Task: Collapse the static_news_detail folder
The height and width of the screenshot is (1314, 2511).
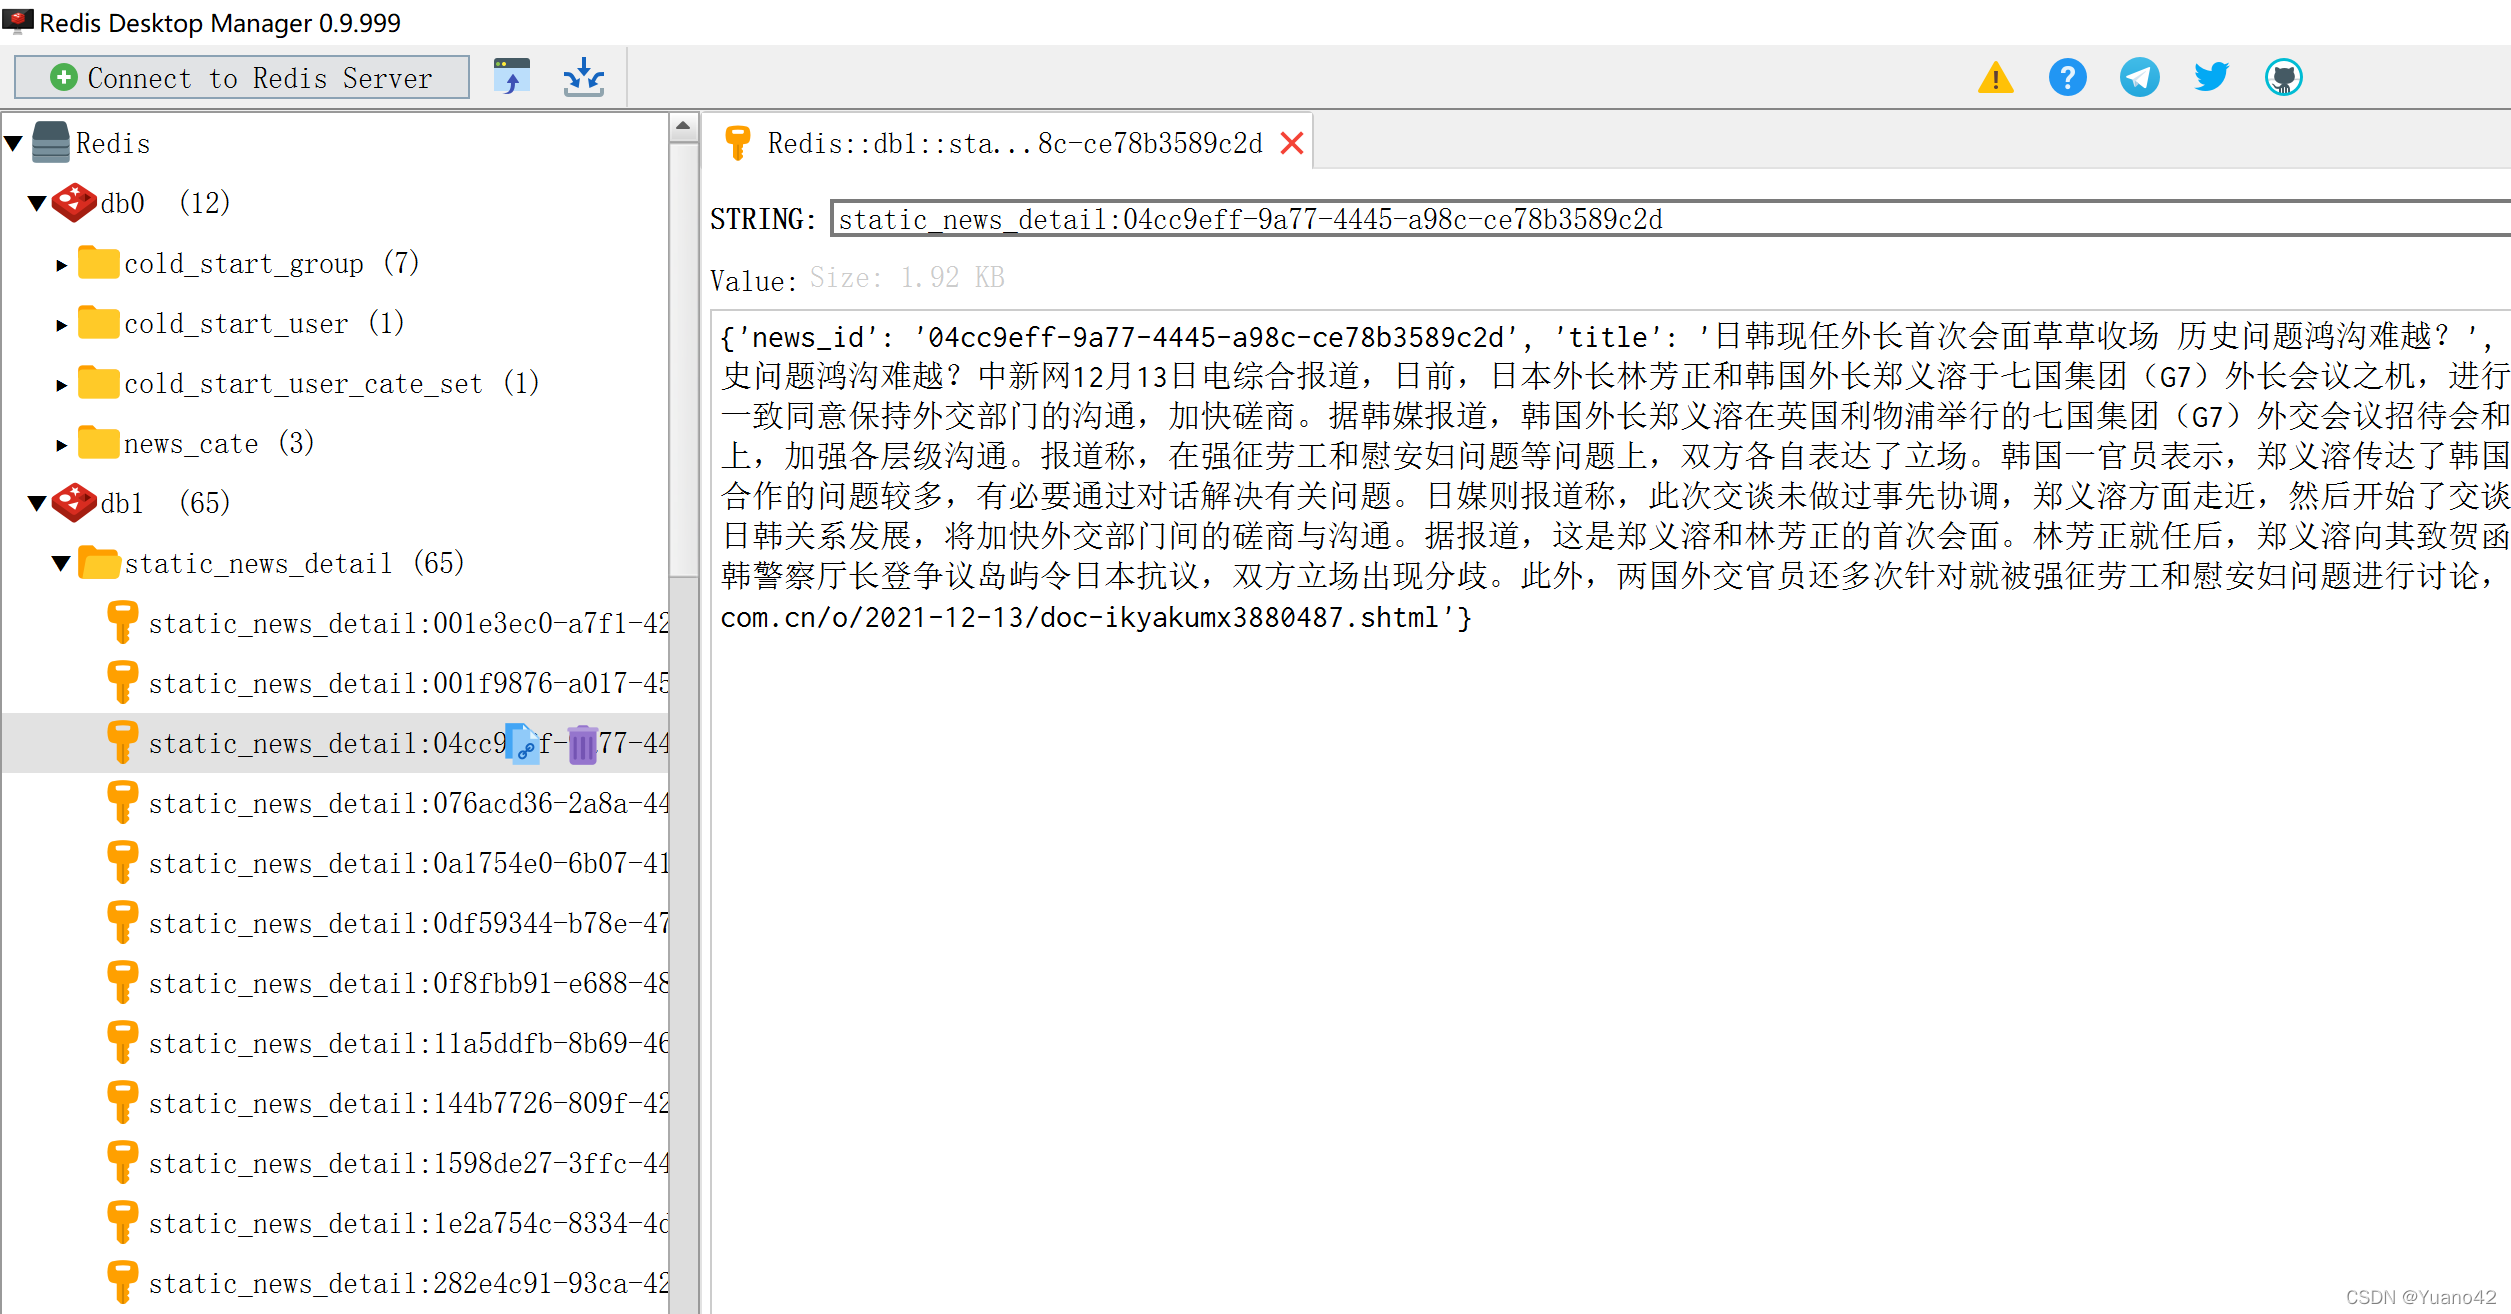Action: (62, 563)
